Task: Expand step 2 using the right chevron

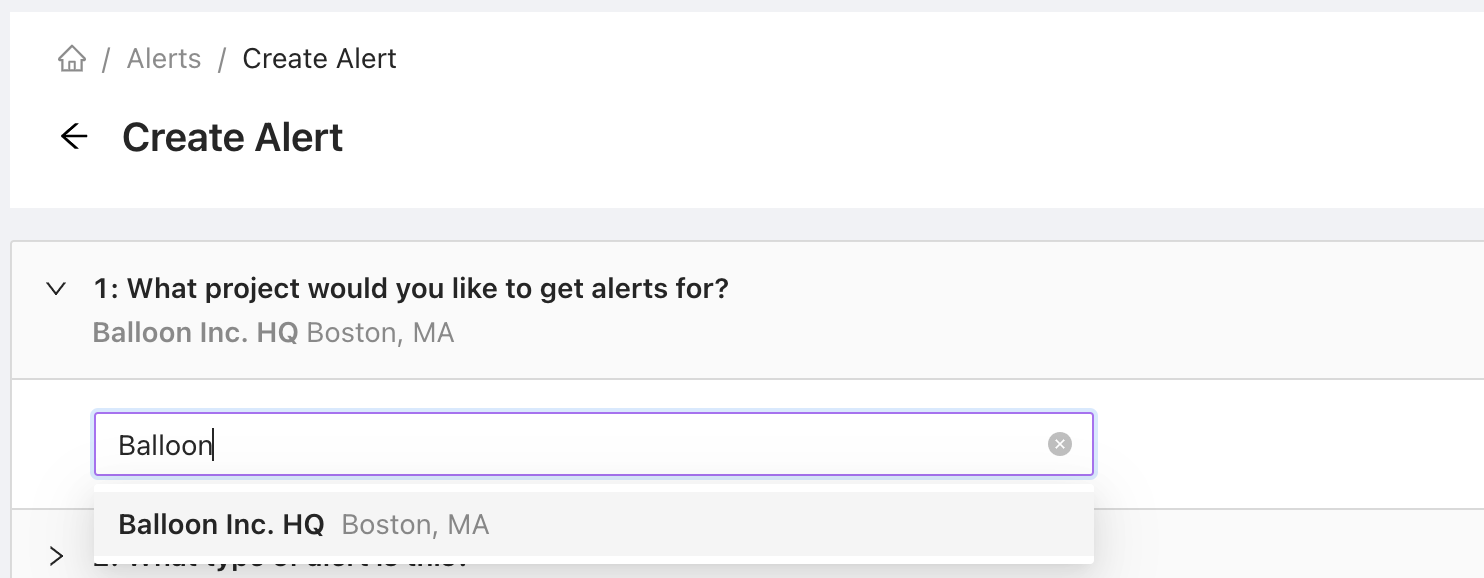Action: (x=57, y=556)
